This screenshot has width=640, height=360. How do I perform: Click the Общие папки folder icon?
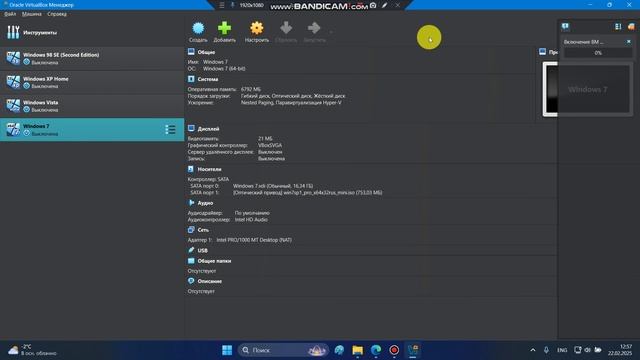point(191,260)
